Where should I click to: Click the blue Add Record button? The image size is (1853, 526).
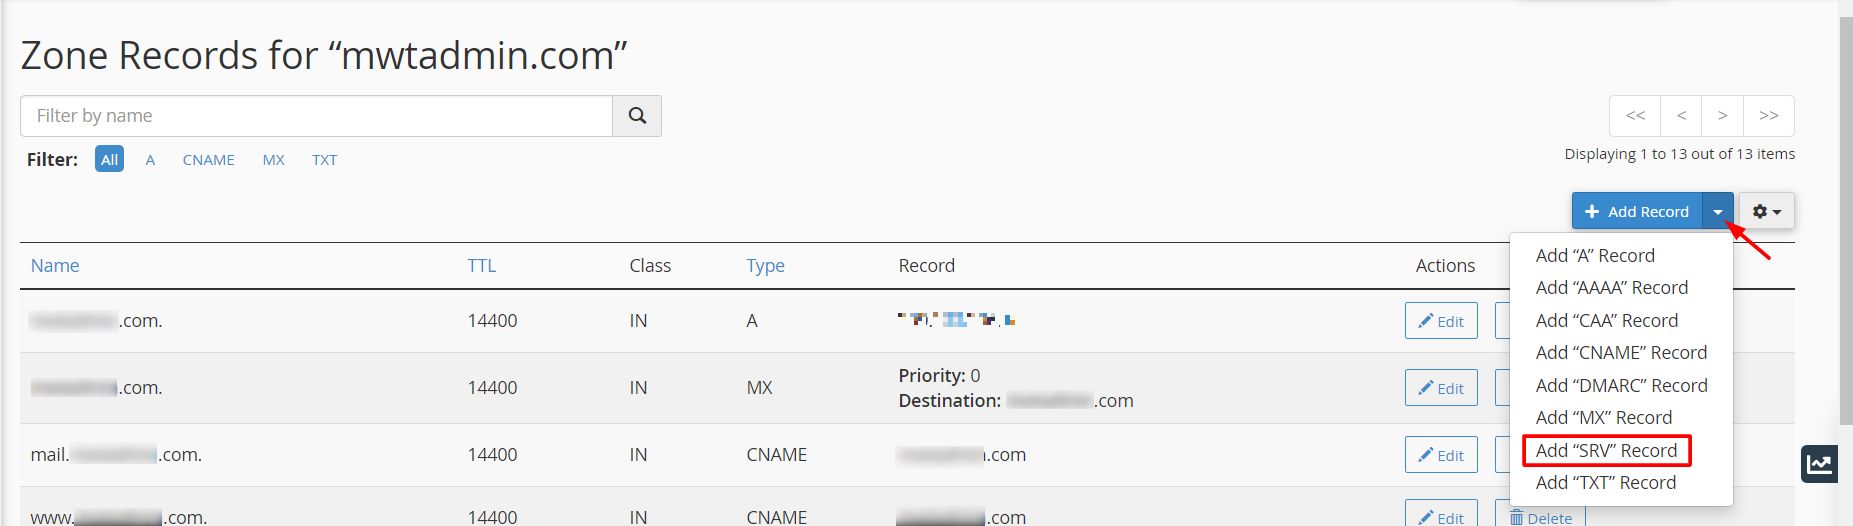[1637, 212]
